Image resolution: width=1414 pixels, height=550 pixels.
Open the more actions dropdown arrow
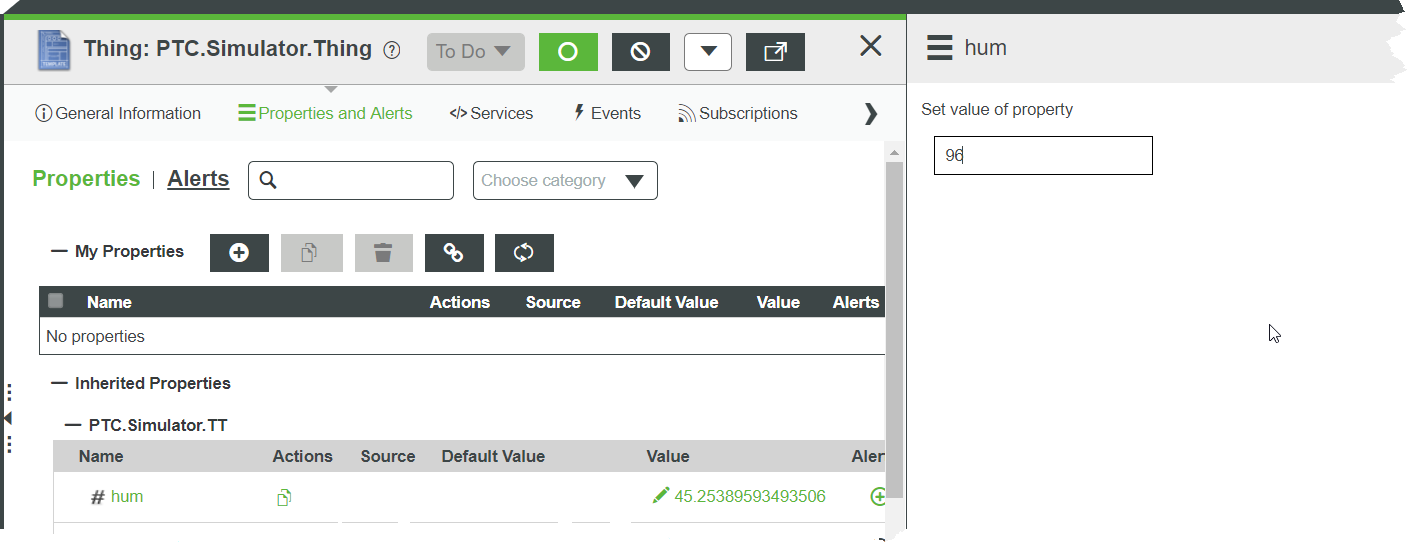pyautogui.click(x=708, y=52)
